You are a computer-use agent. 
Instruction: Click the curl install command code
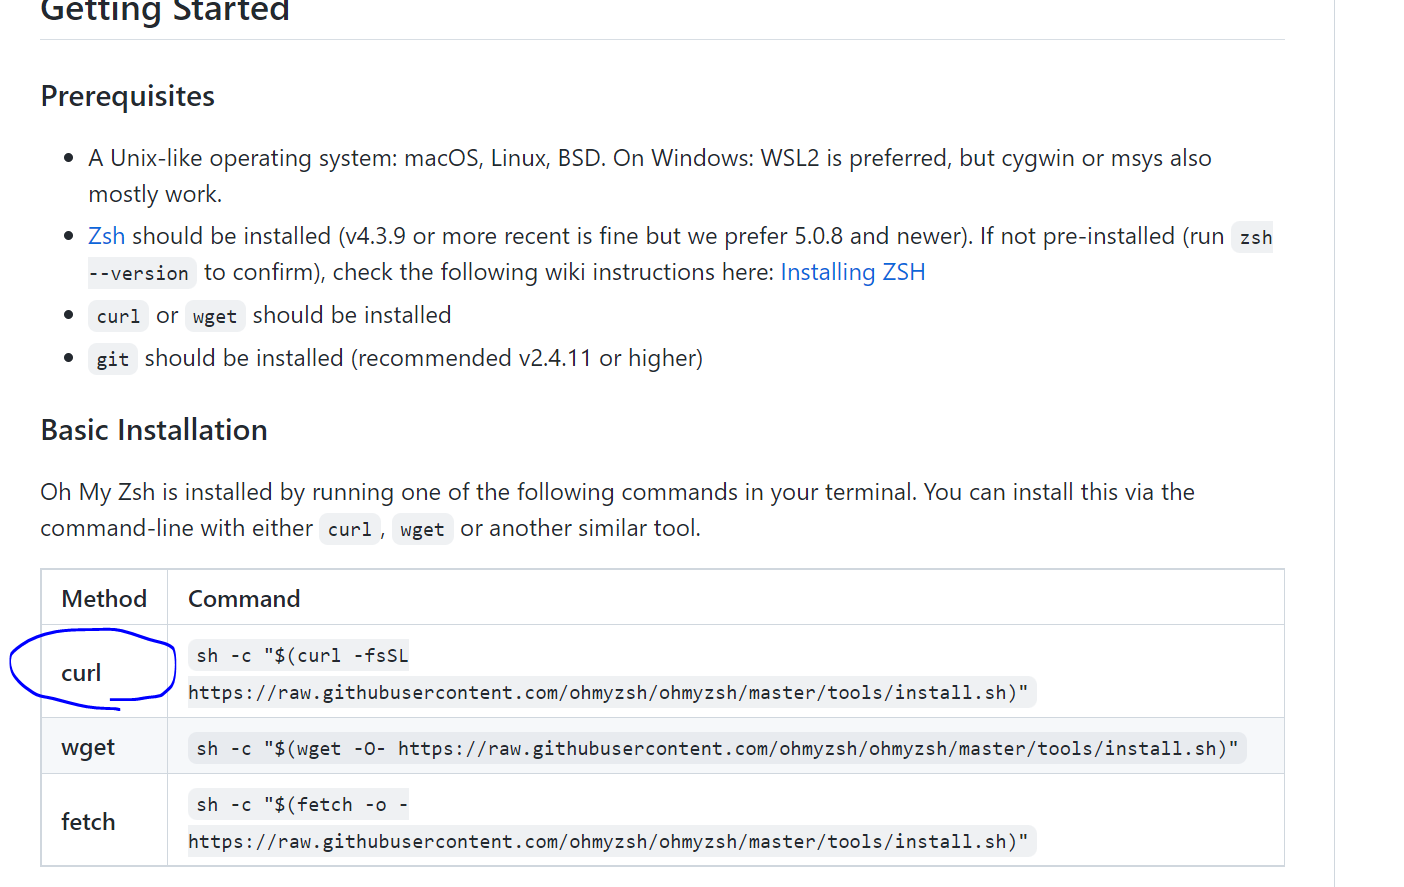click(x=612, y=674)
